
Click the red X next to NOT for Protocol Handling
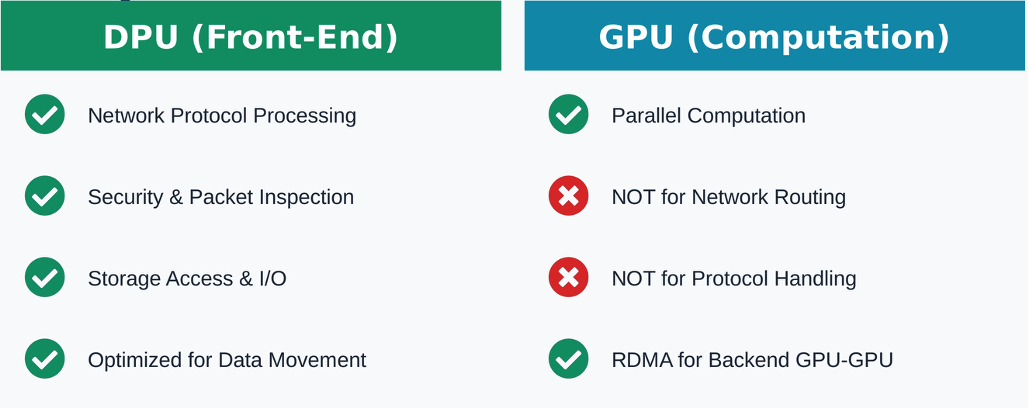(x=568, y=278)
